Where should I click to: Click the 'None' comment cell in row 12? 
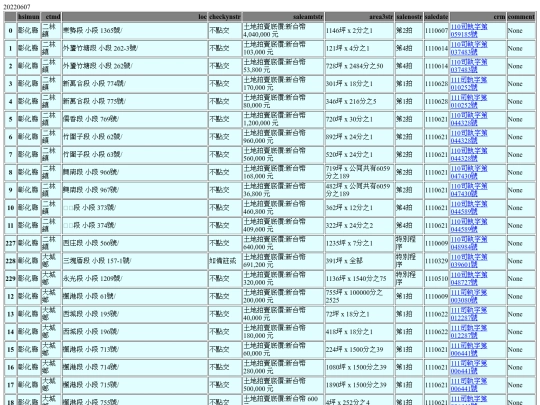pyautogui.click(x=521, y=297)
